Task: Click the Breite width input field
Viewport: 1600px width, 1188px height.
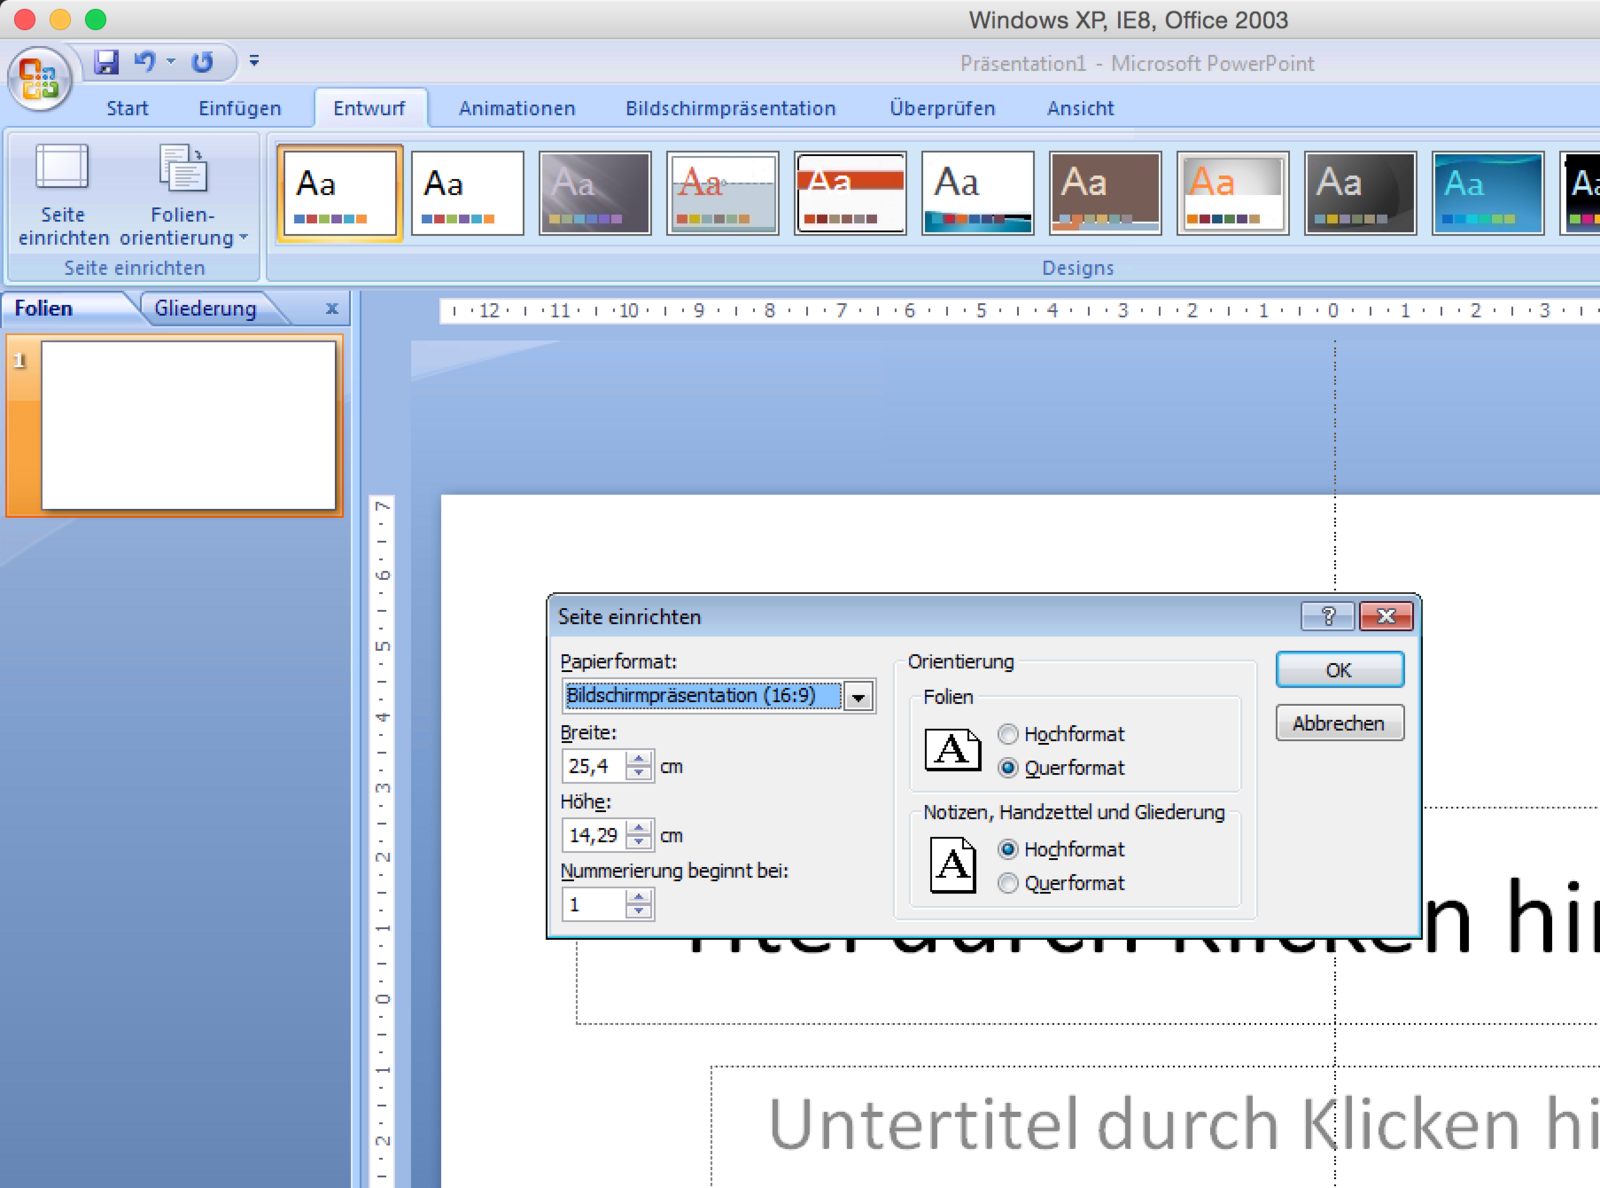Action: coord(594,766)
